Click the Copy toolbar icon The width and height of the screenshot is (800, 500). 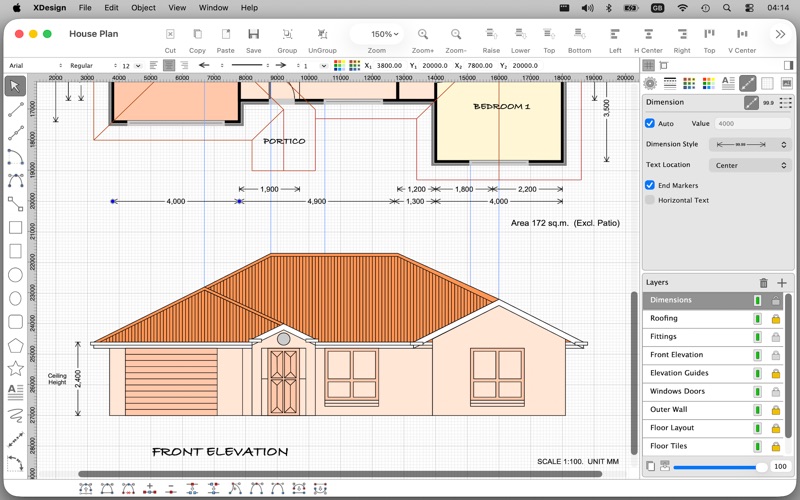tap(197, 34)
